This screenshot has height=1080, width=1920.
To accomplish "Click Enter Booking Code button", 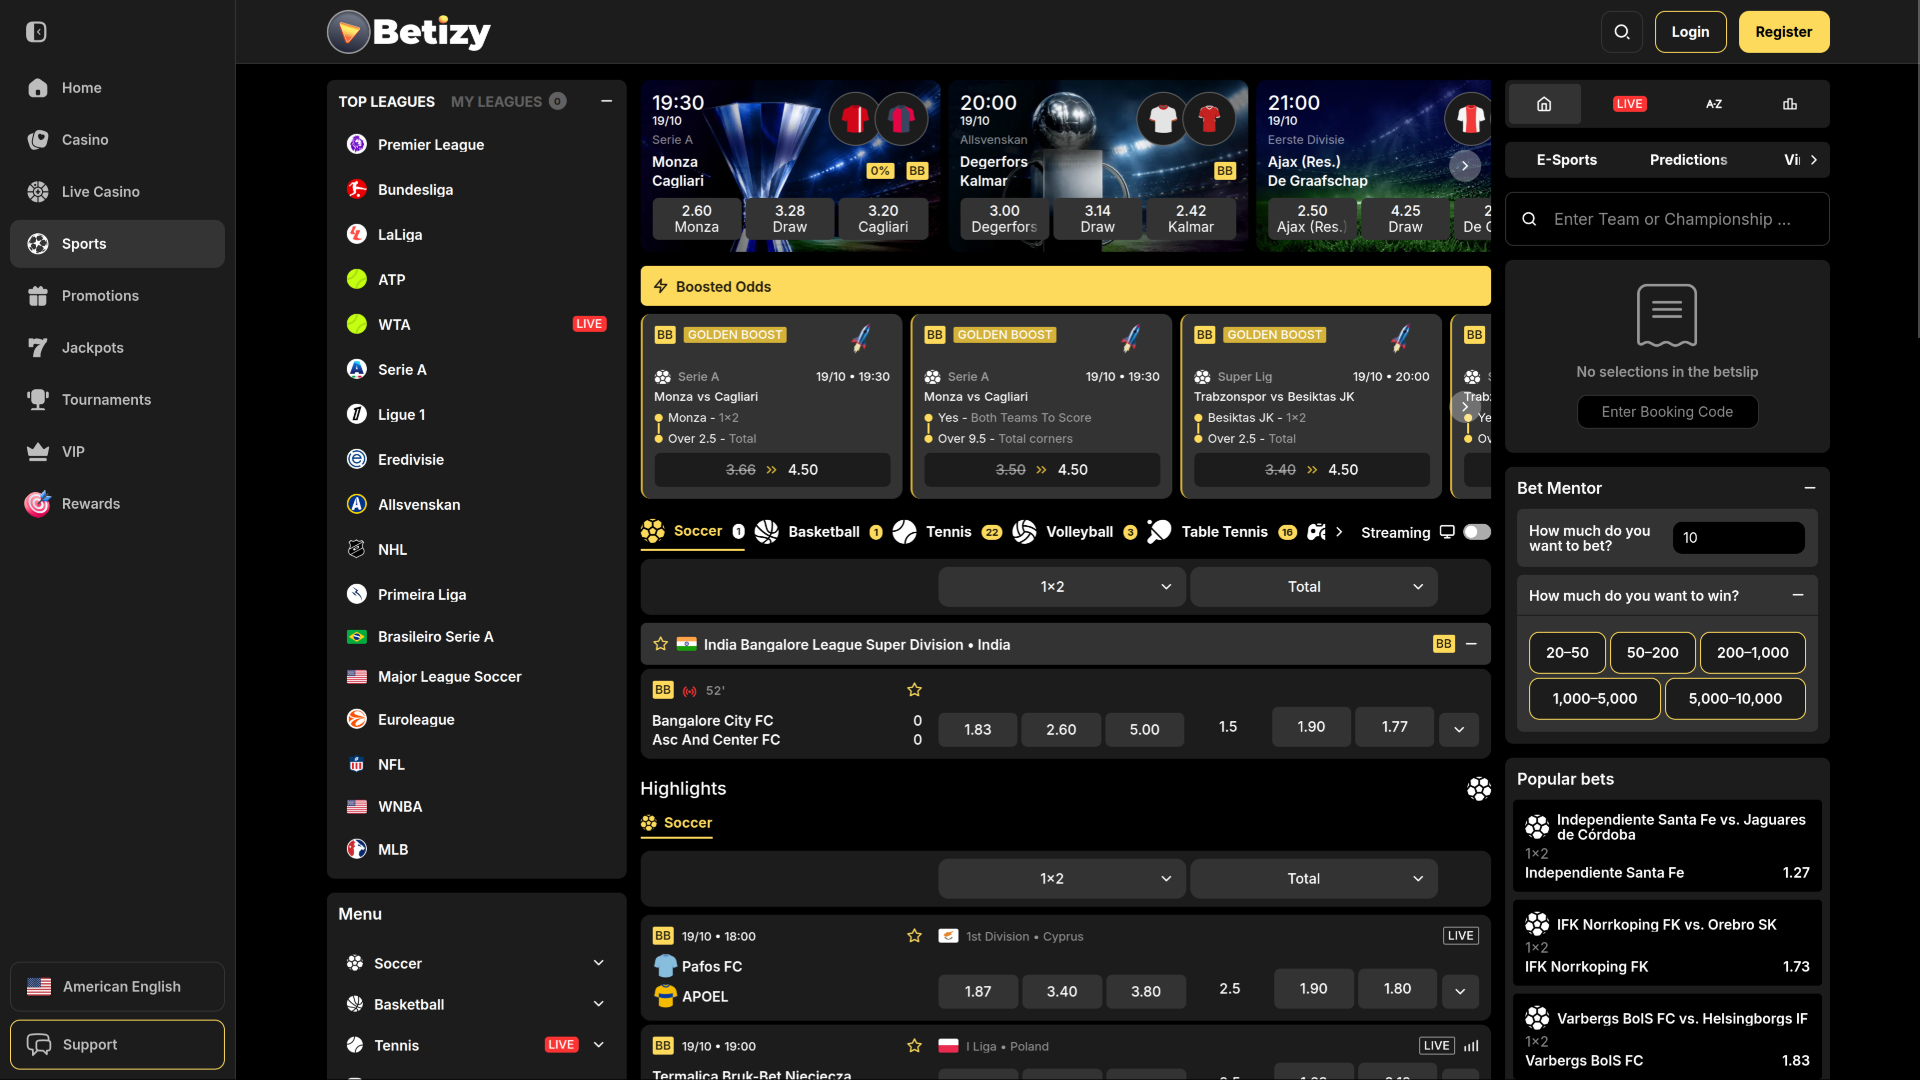I will 1667,412.
